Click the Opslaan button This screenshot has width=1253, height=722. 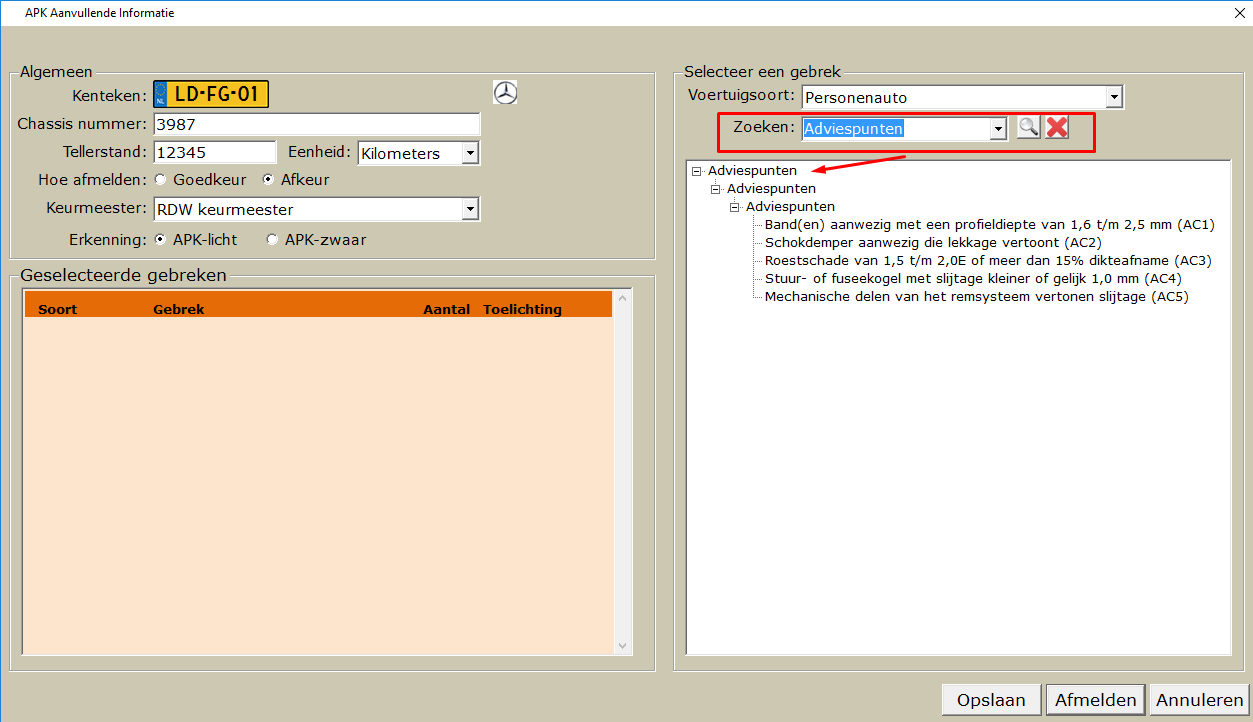click(991, 700)
